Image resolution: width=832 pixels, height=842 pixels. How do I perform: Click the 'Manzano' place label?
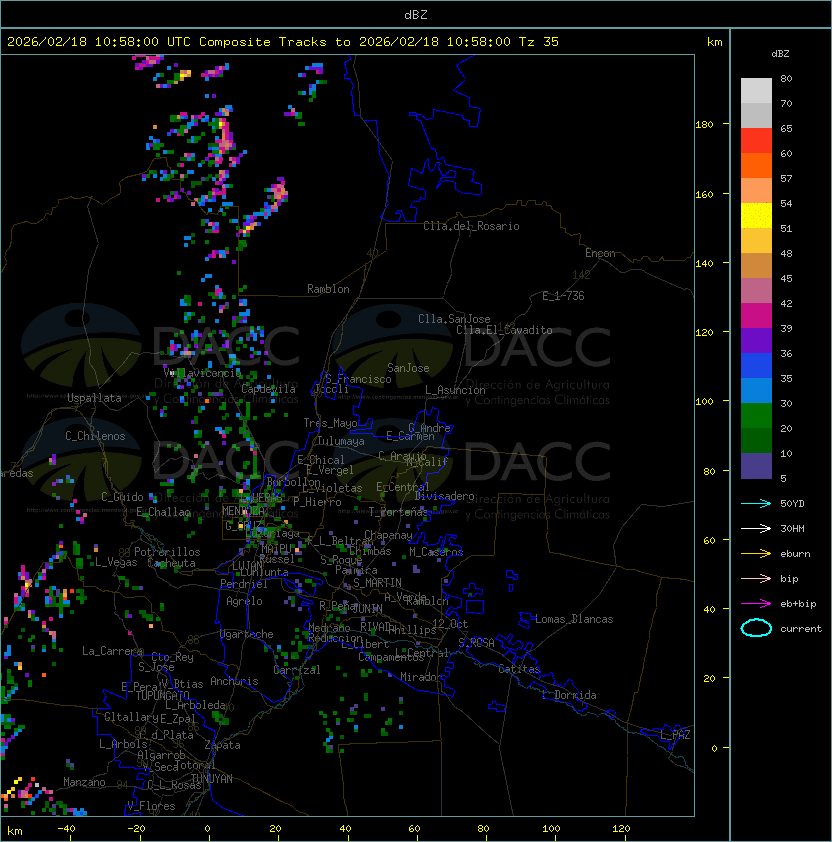[x=84, y=782]
